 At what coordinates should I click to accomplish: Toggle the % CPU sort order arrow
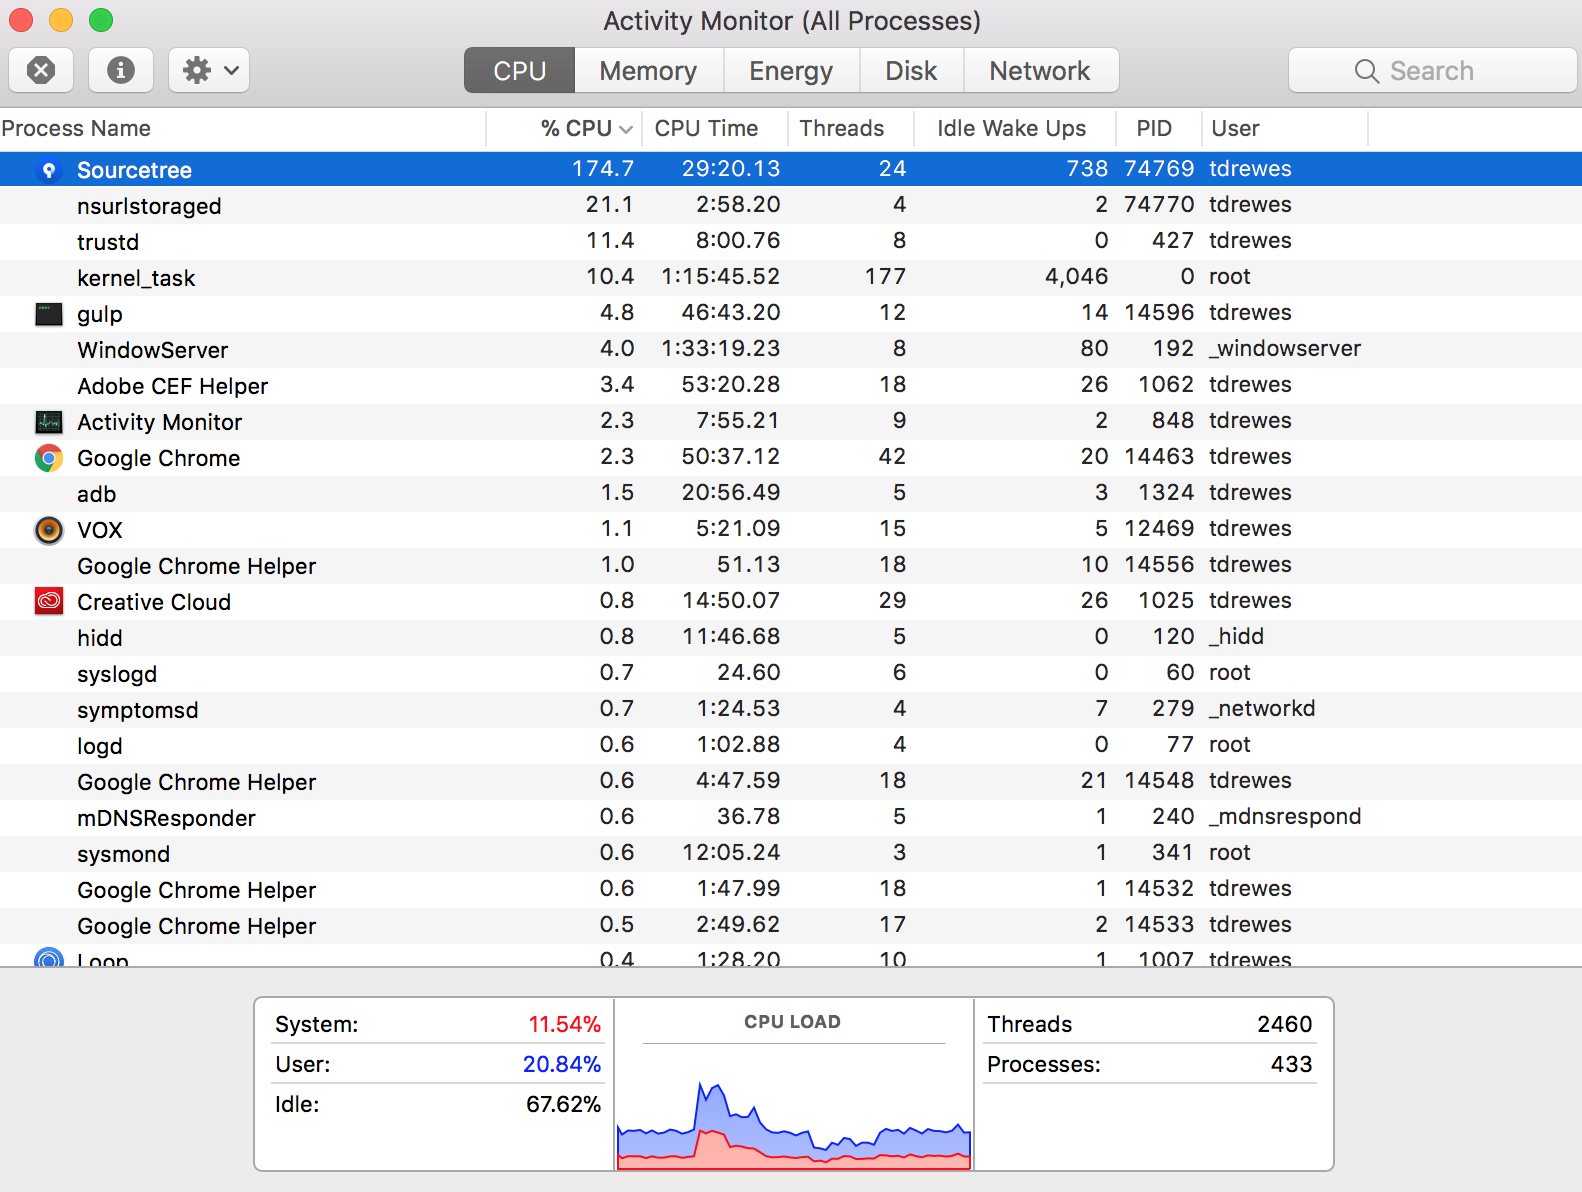[626, 129]
